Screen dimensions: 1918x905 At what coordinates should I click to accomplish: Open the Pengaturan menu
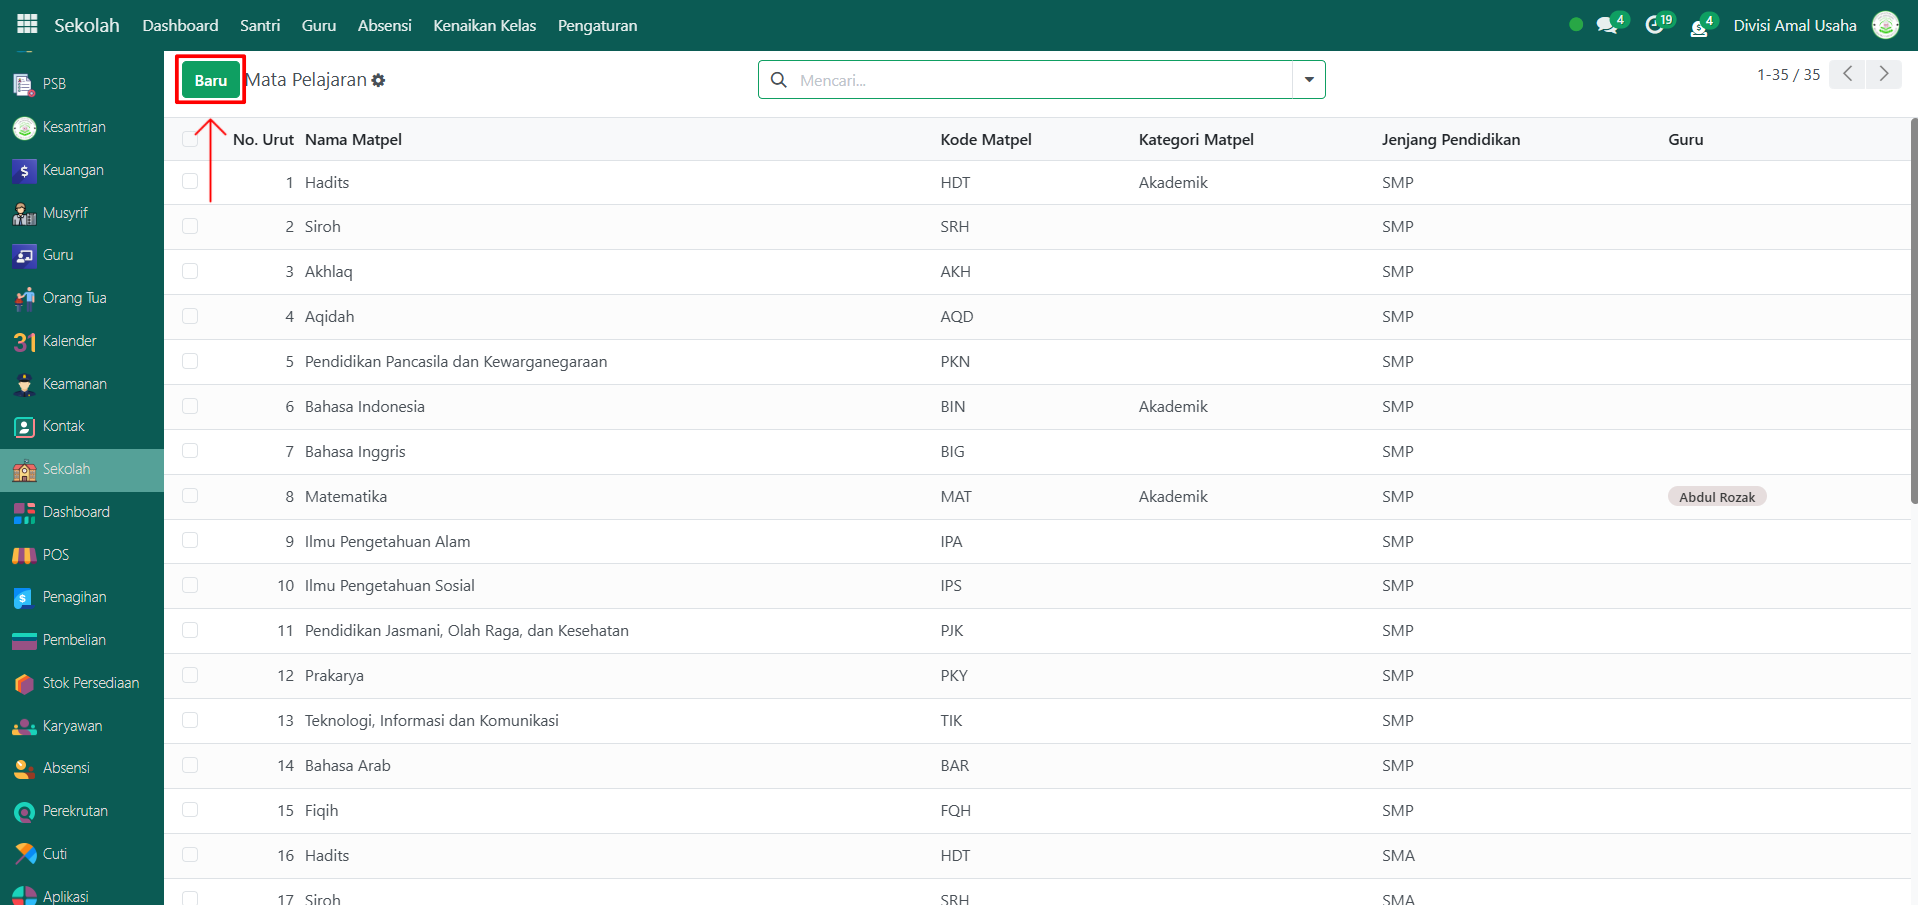click(597, 25)
